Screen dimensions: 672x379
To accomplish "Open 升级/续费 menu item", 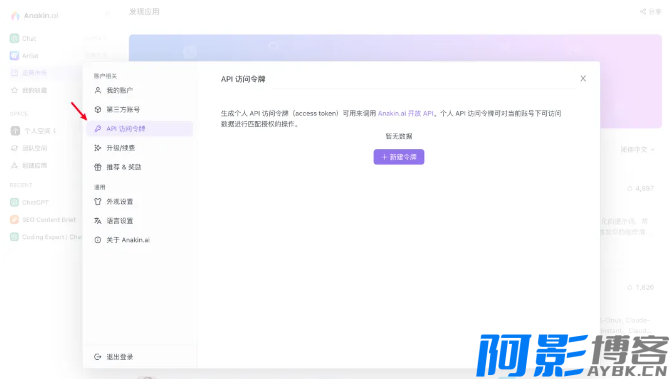I will pos(139,148).
